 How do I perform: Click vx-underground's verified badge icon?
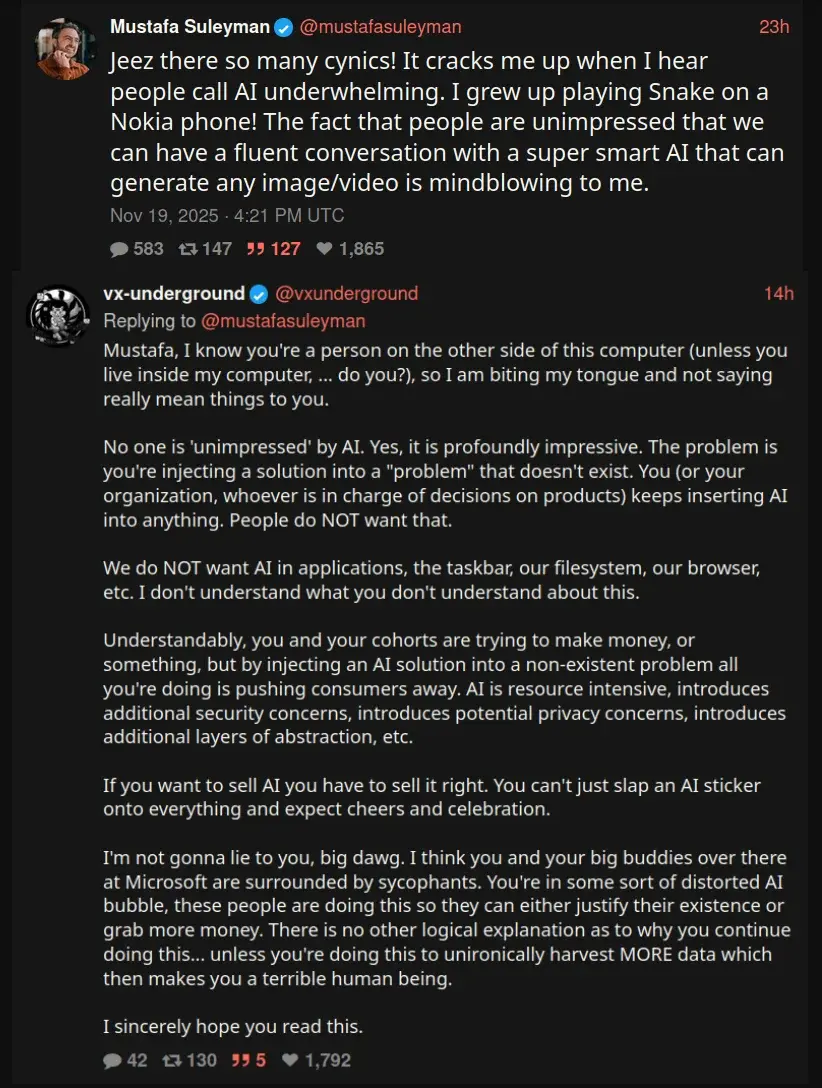pyautogui.click(x=258, y=294)
